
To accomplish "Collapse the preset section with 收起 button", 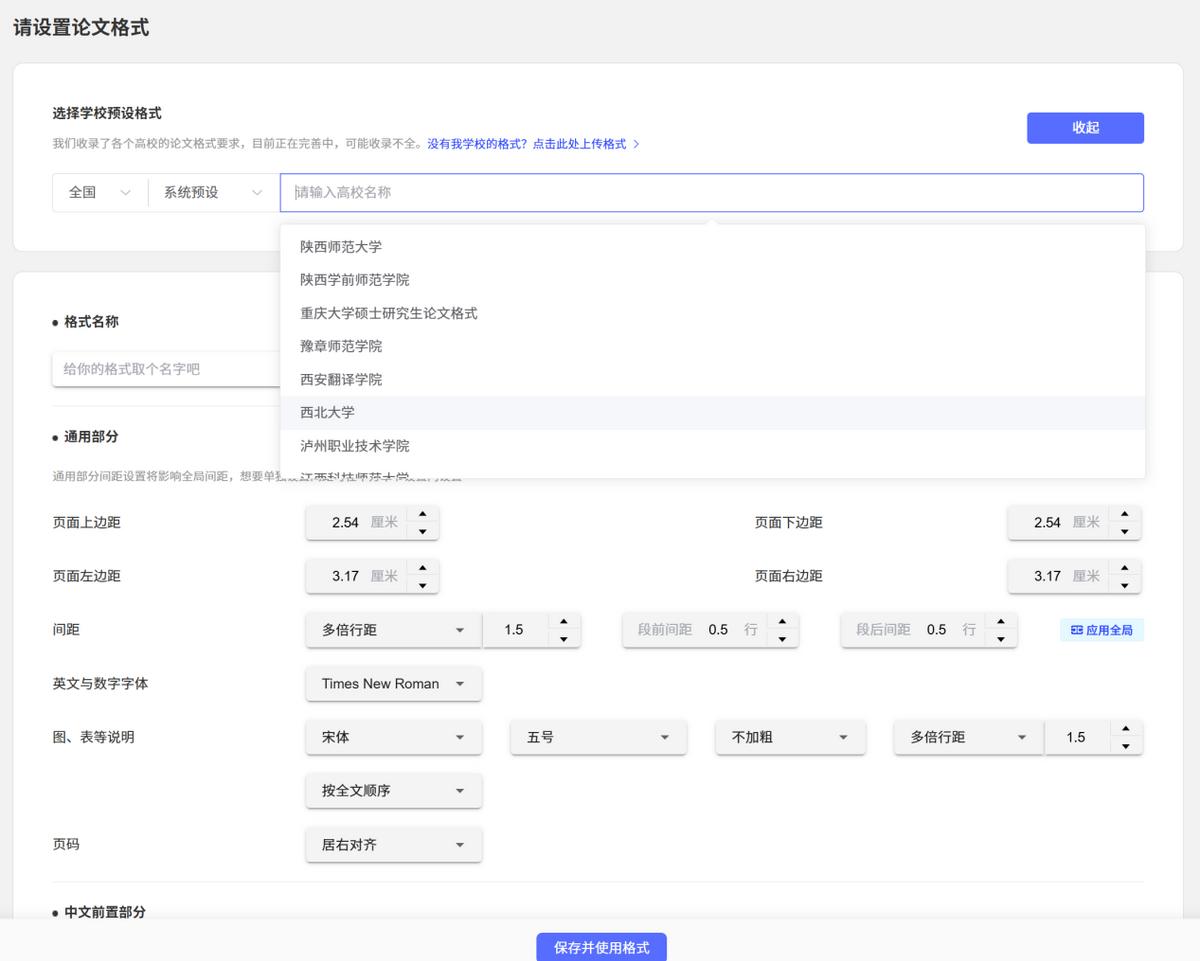I will coord(1085,128).
